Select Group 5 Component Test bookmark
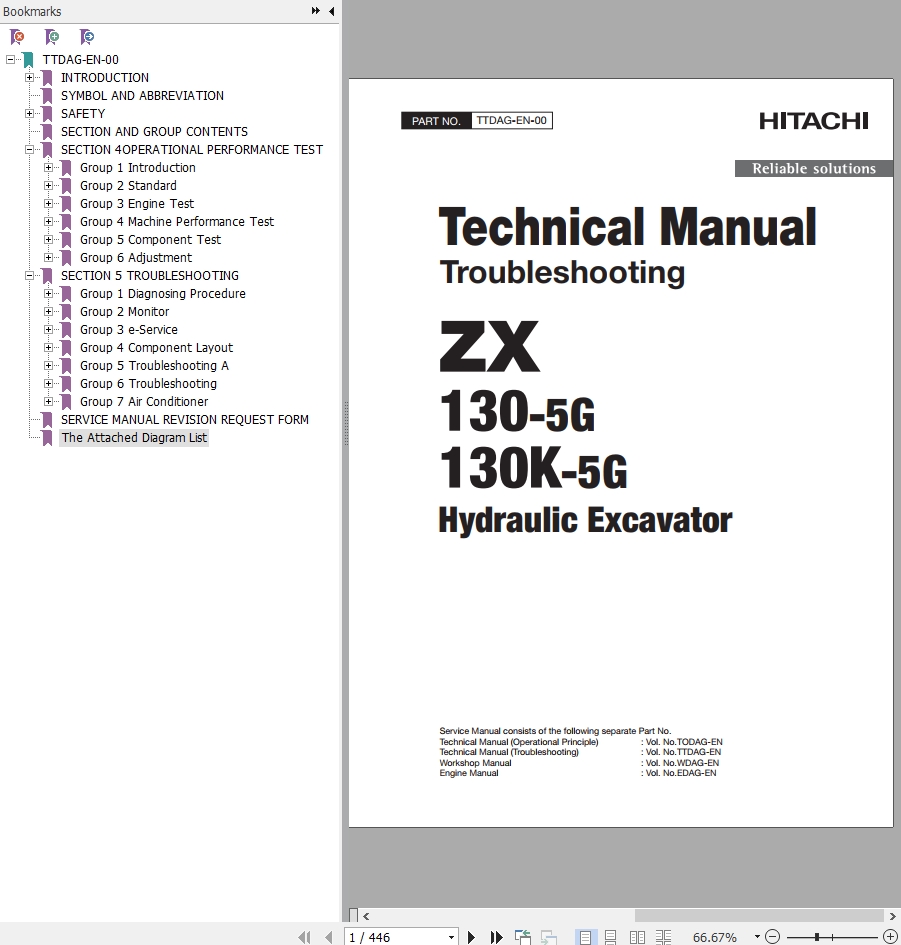The image size is (901, 945). pyautogui.click(x=151, y=240)
